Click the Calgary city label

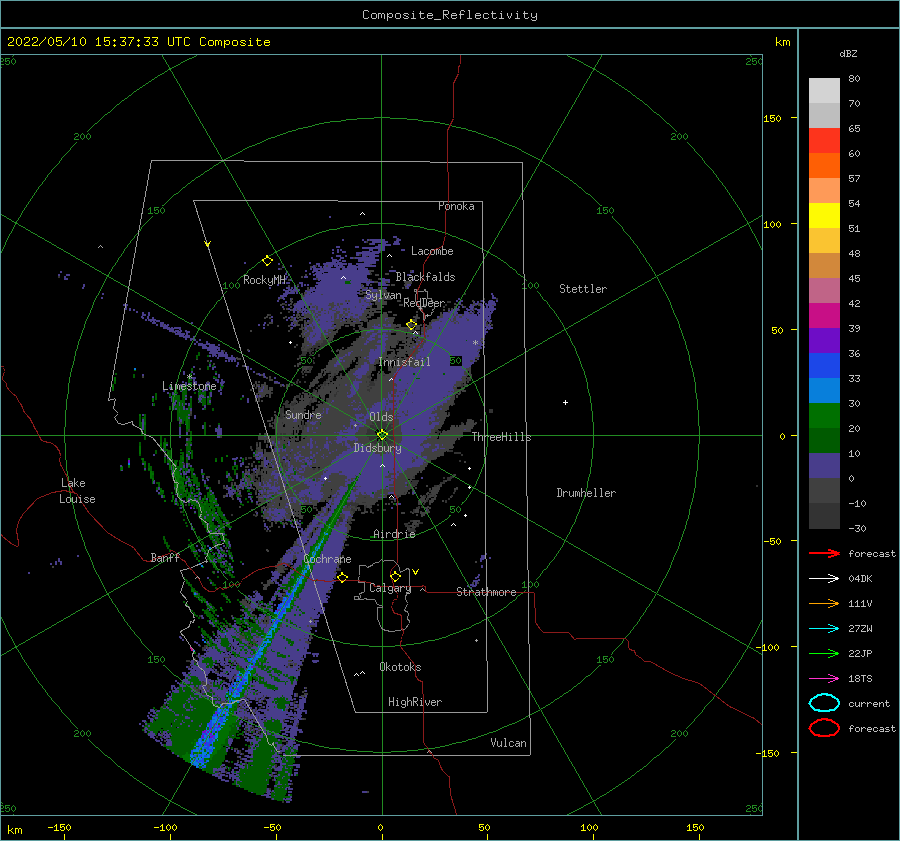click(390, 588)
